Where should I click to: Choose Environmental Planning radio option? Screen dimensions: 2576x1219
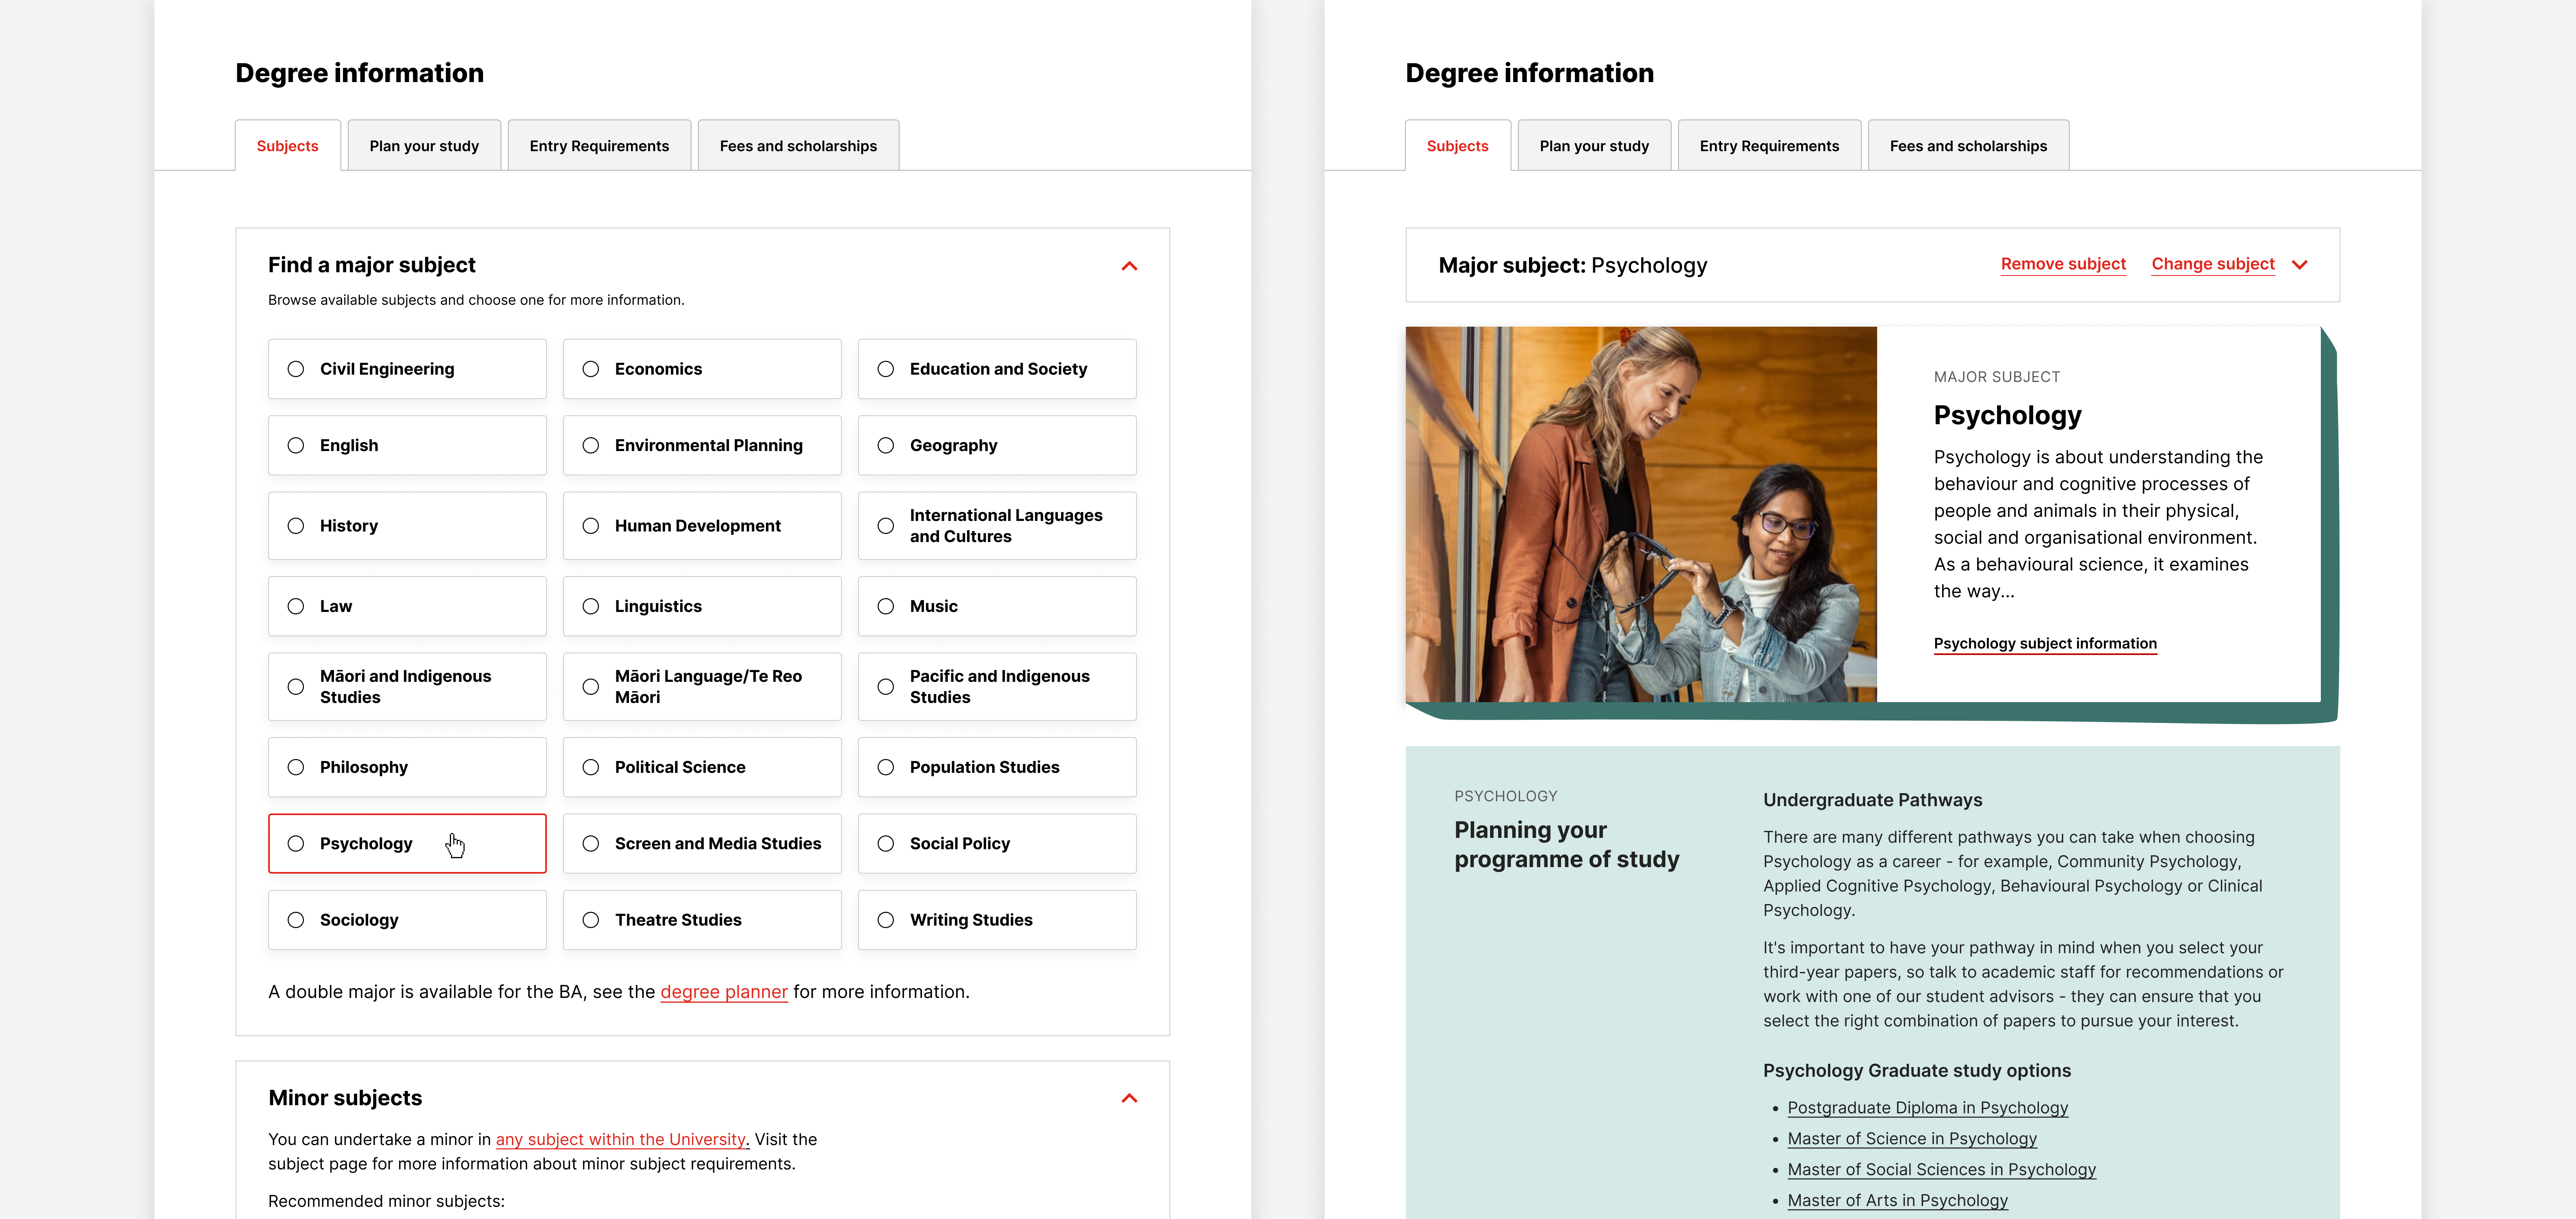[591, 445]
